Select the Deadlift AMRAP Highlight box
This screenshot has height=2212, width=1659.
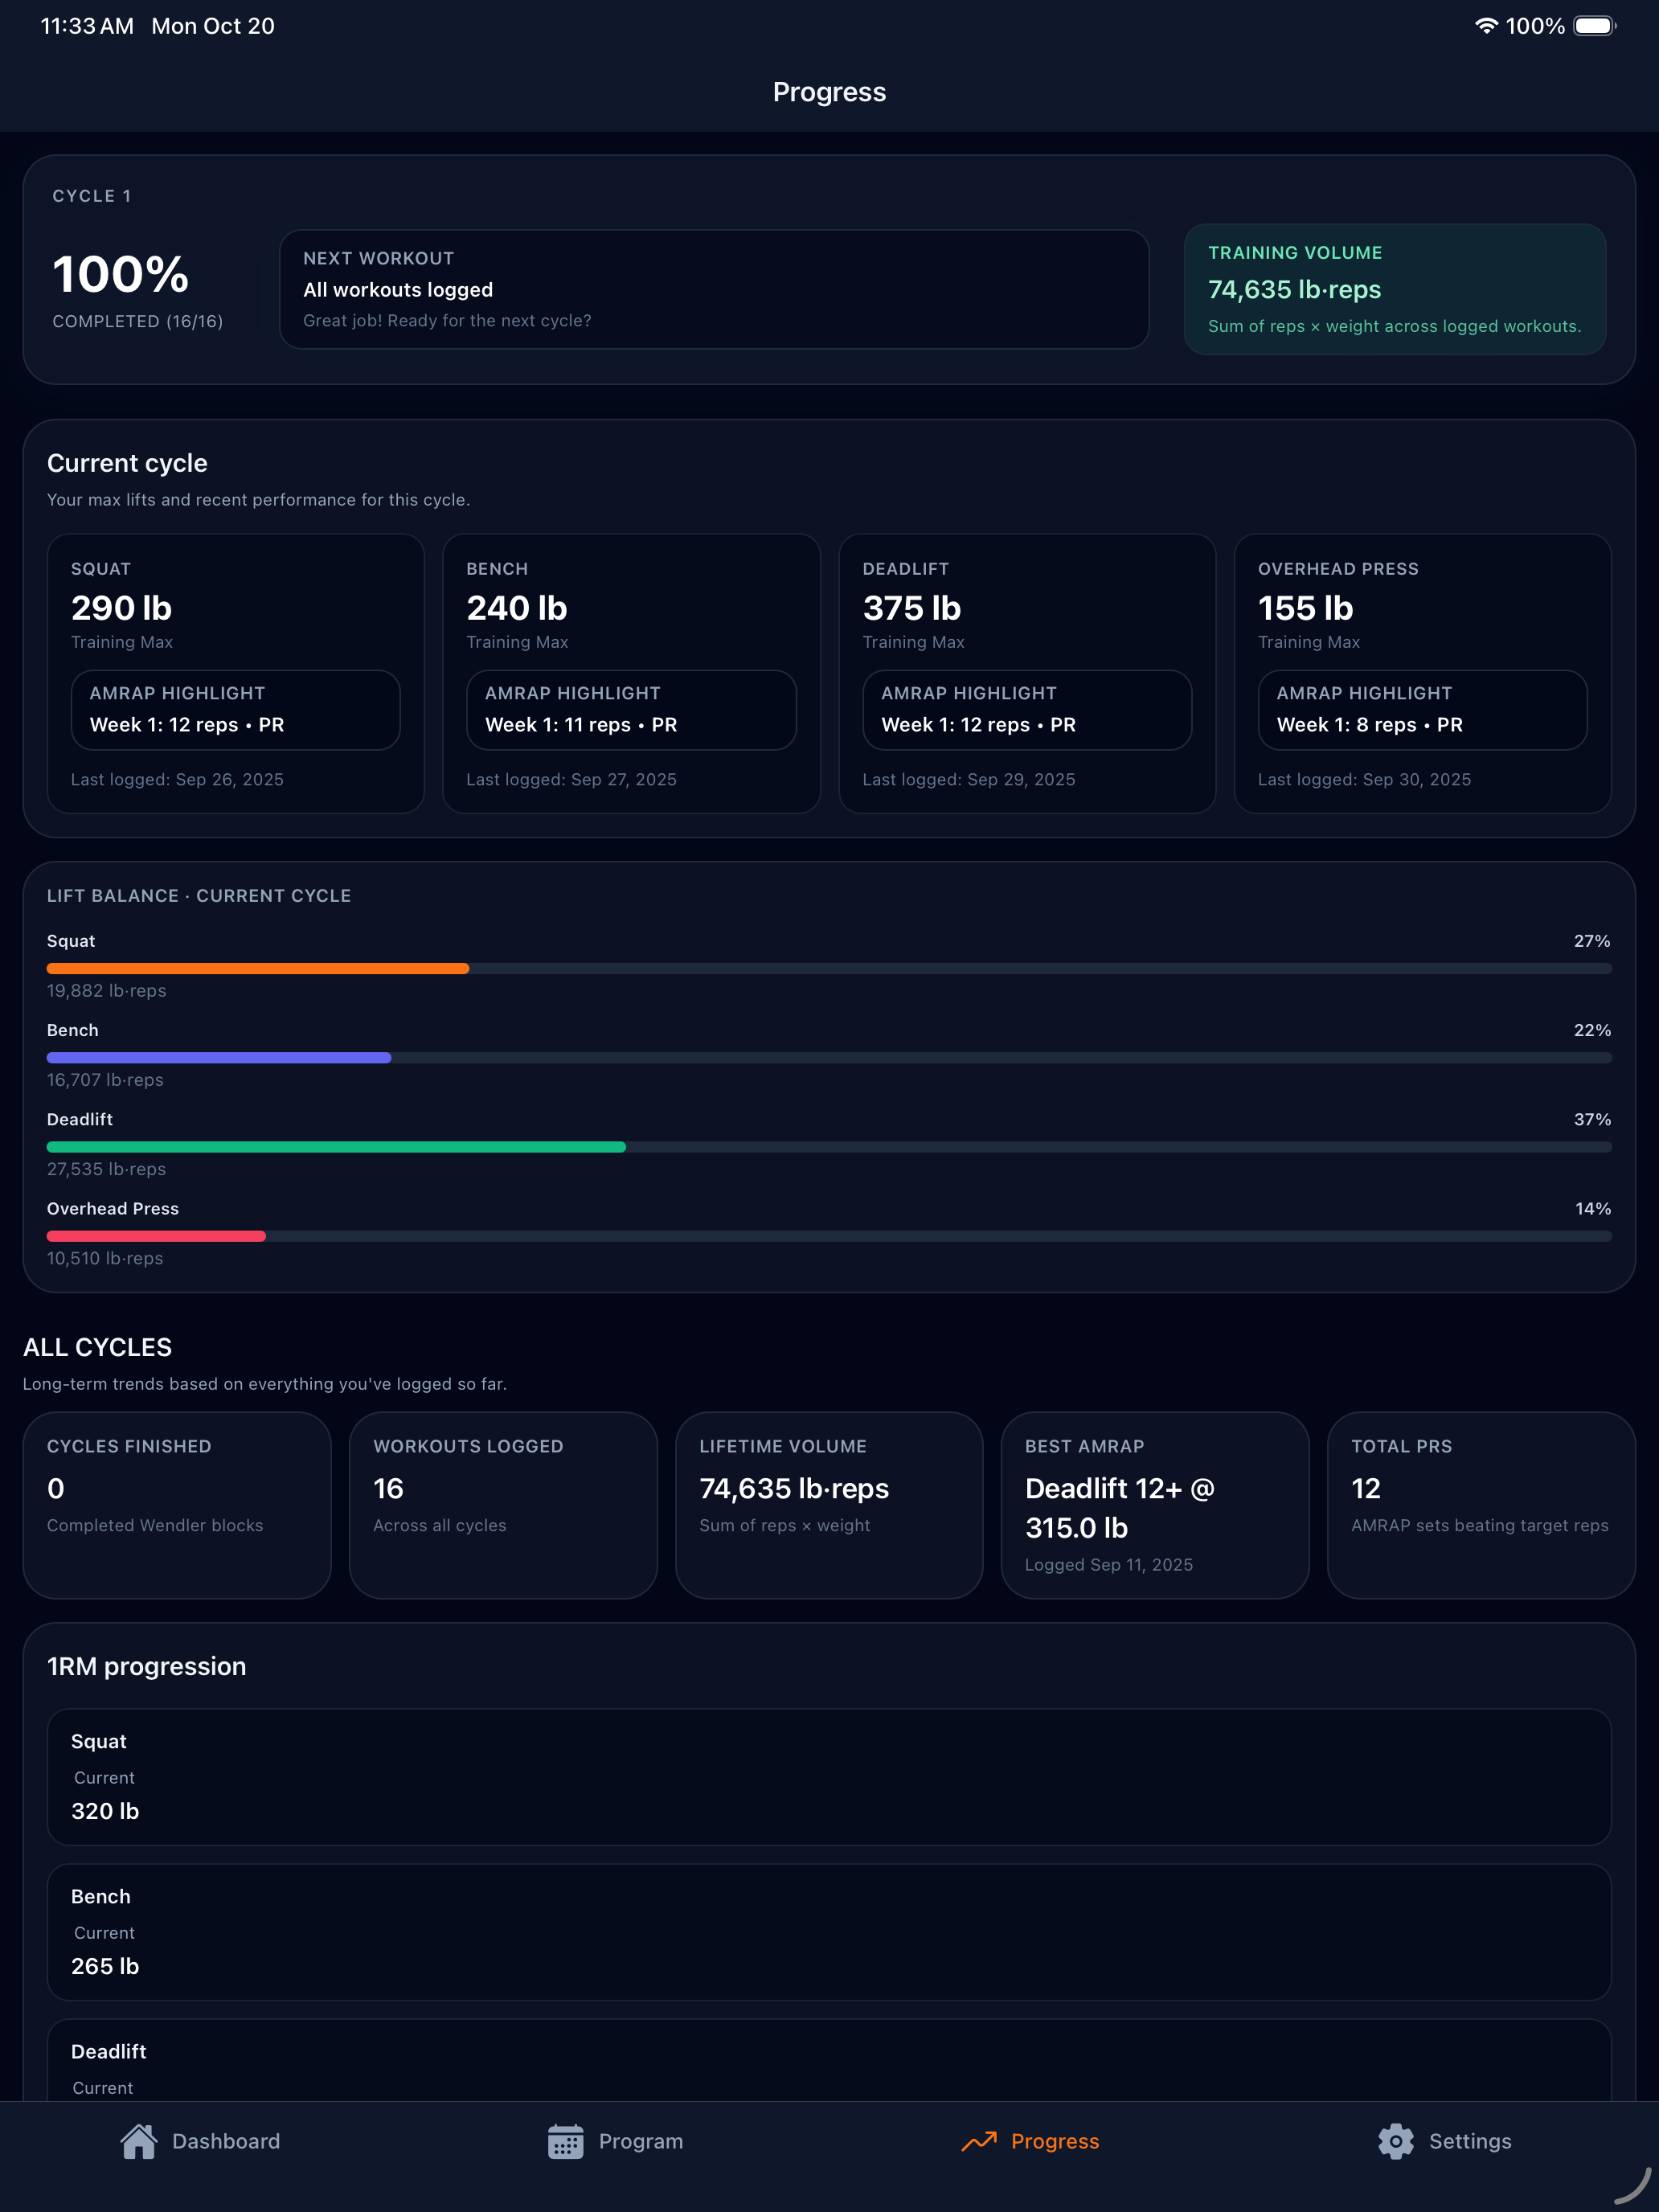pos(1027,710)
